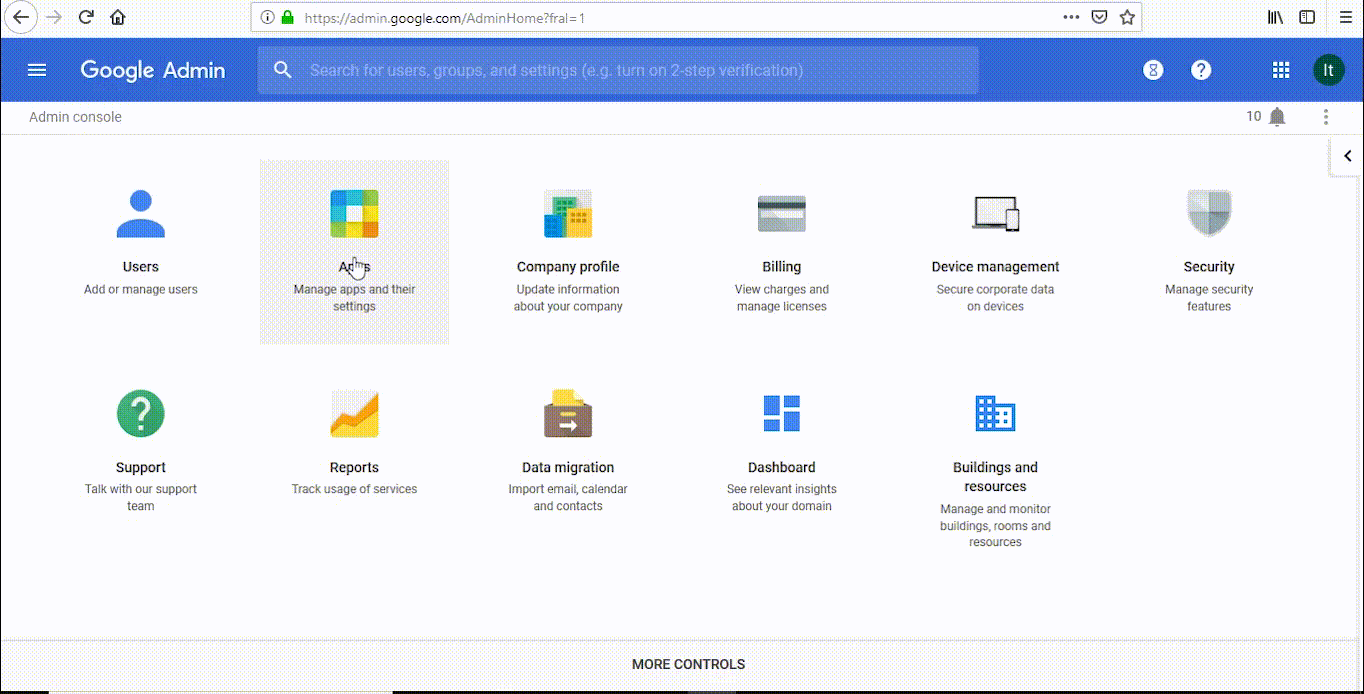Viewport: 1364px width, 694px height.
Task: Expand the collapsed side panel chevron
Action: click(1347, 156)
